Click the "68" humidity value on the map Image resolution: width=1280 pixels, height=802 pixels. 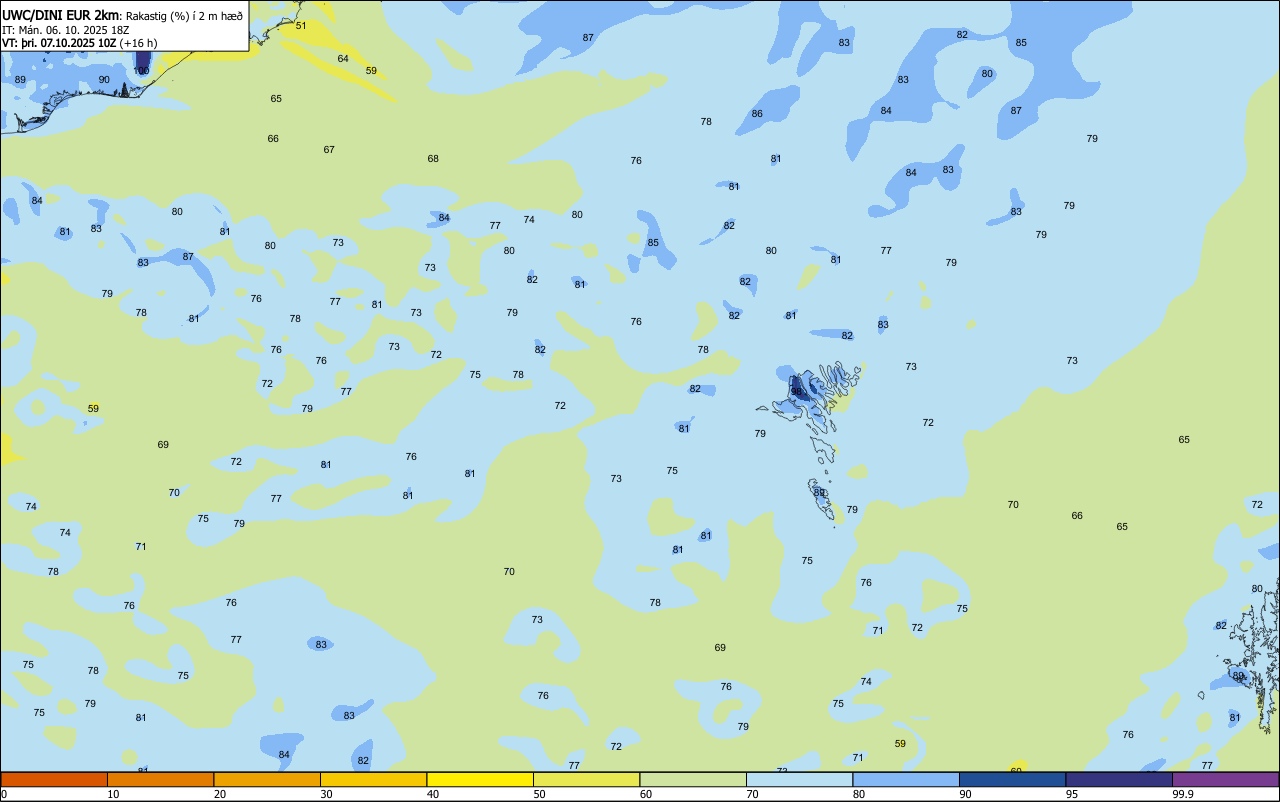pyautogui.click(x=433, y=159)
